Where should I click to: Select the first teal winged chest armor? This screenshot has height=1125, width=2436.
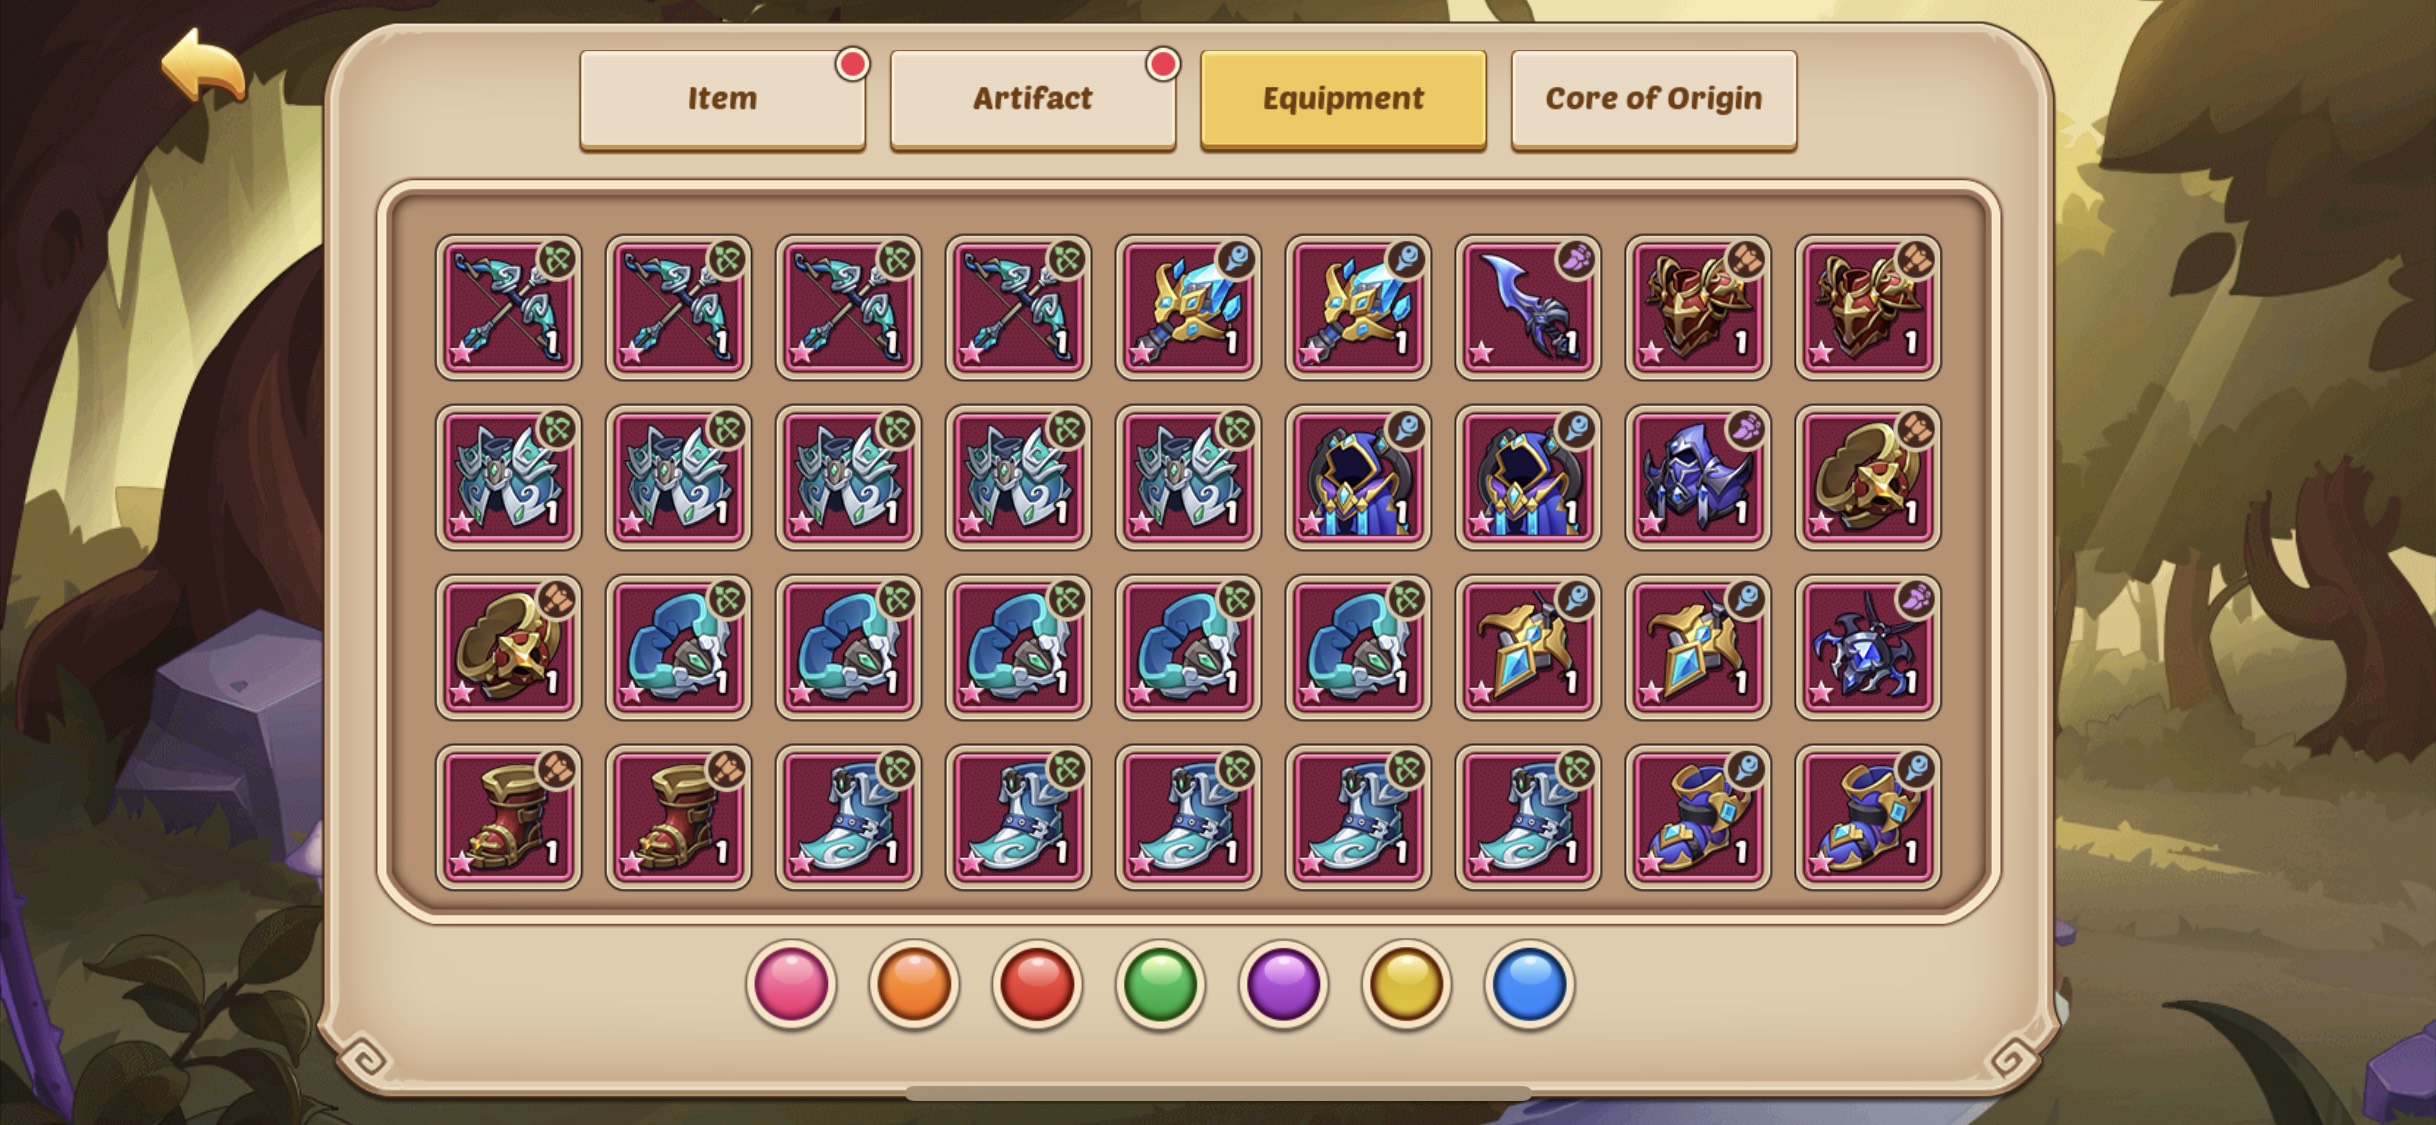pyautogui.click(x=508, y=477)
